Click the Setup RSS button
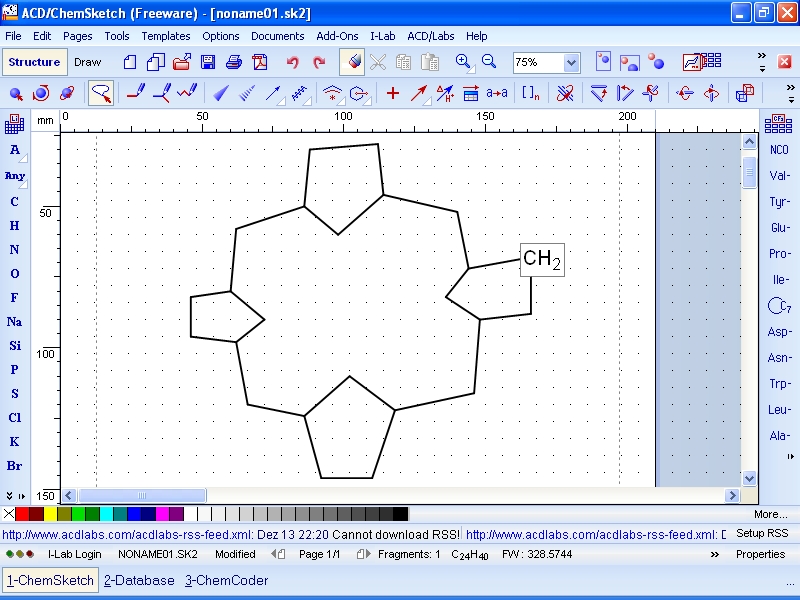The image size is (800, 600). [x=762, y=534]
